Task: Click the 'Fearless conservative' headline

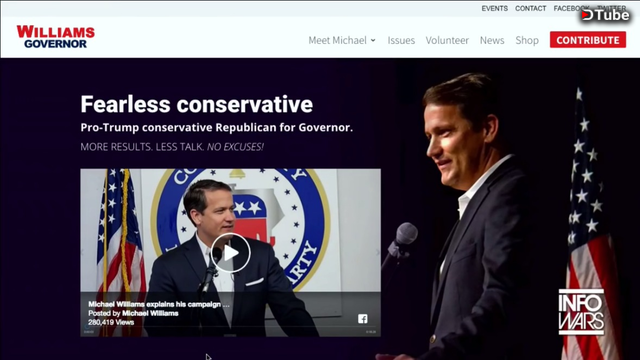Action: tap(197, 104)
